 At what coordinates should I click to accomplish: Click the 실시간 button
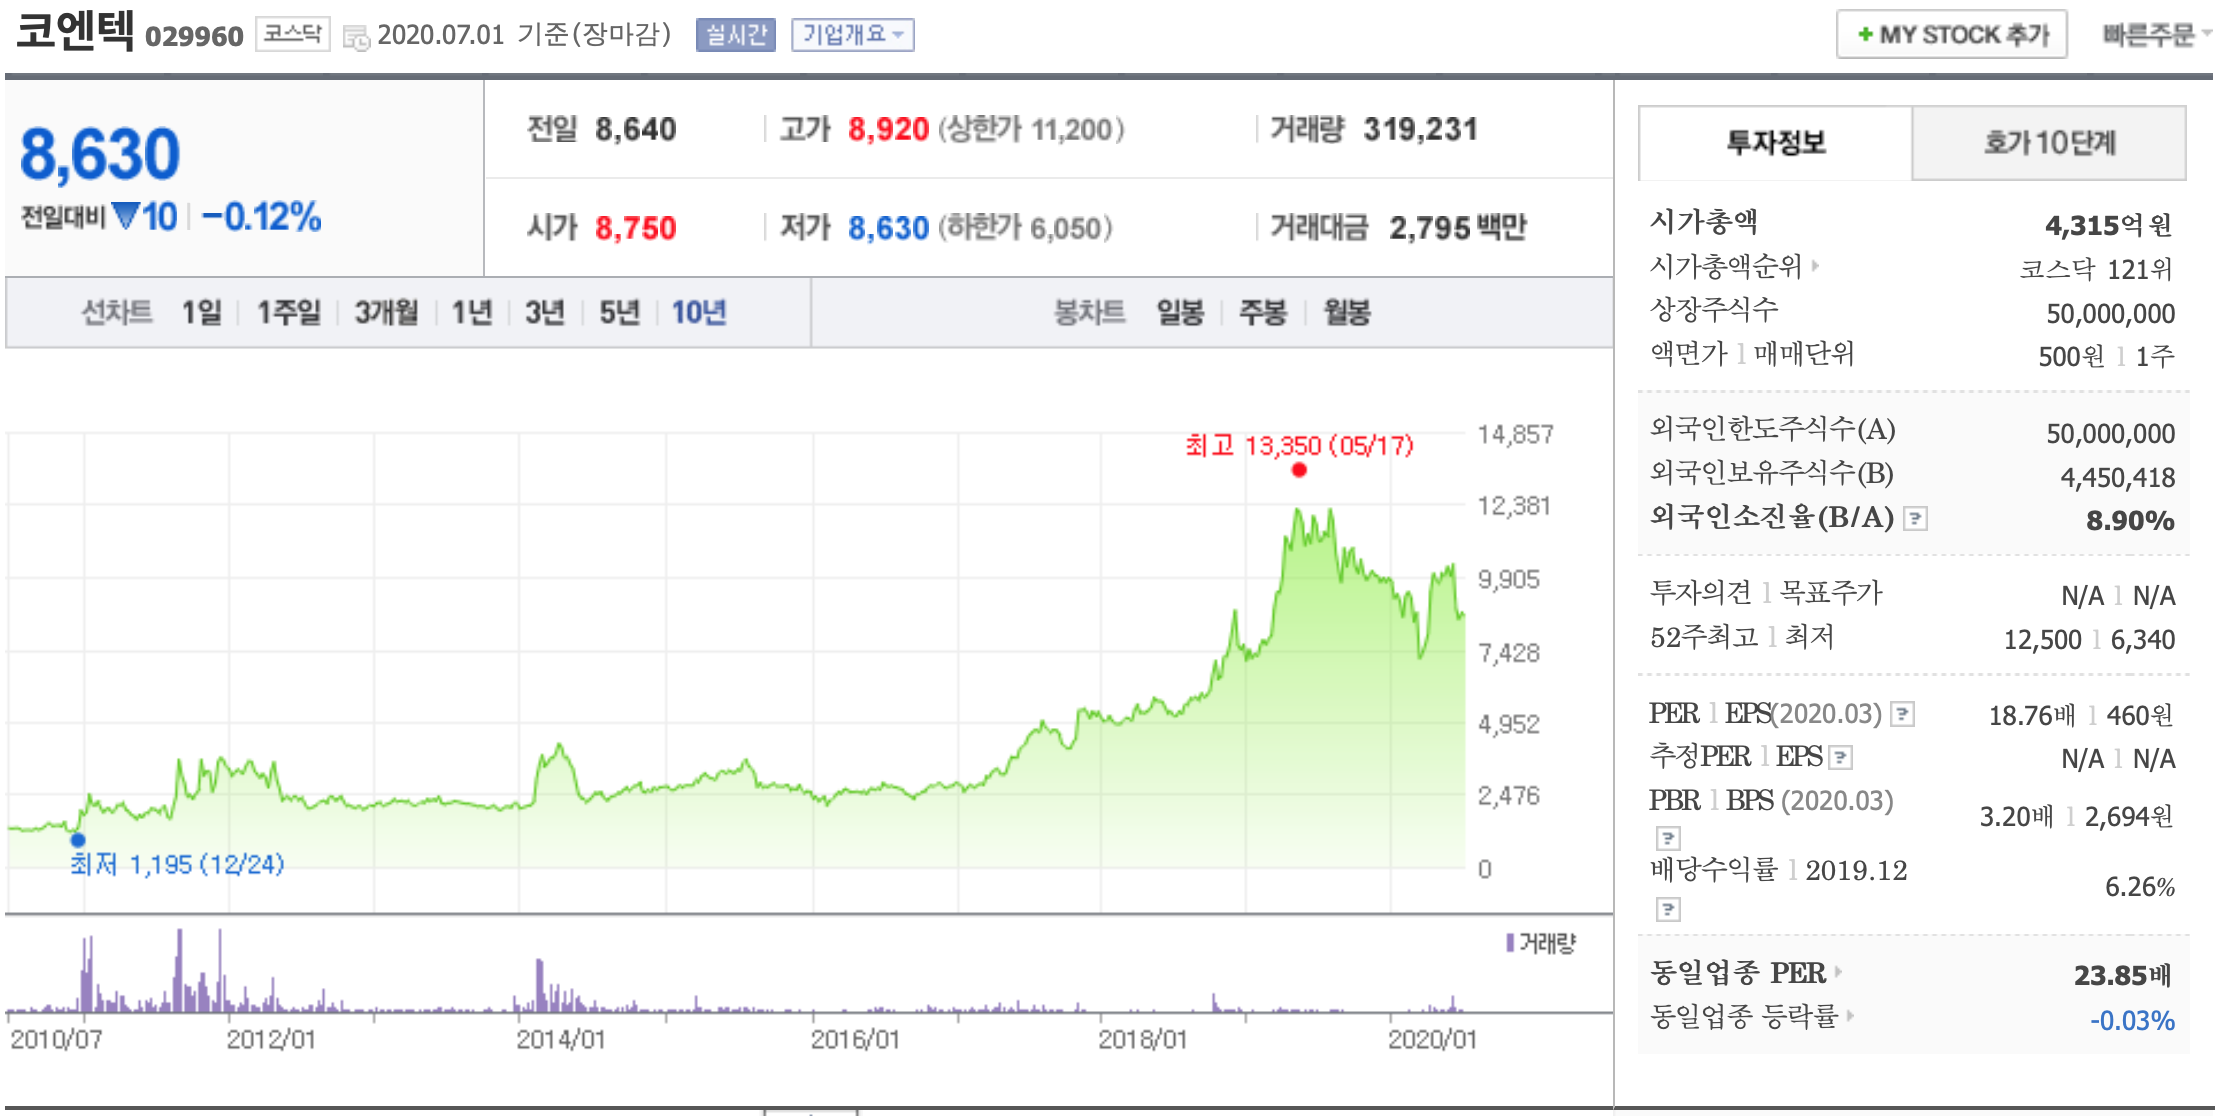coord(736,35)
